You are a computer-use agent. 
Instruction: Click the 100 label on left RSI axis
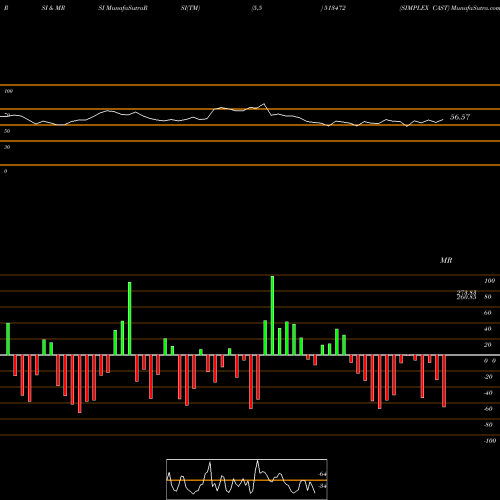8,91
